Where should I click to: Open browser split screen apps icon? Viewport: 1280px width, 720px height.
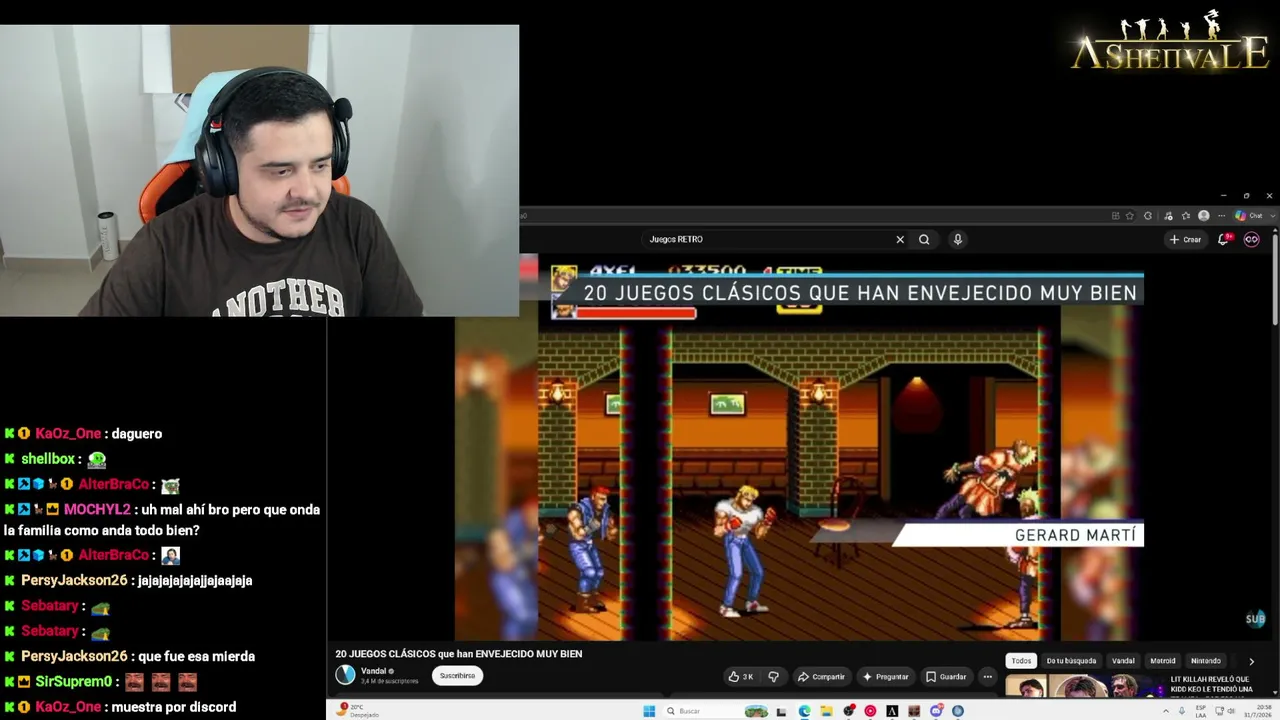click(x=1115, y=215)
